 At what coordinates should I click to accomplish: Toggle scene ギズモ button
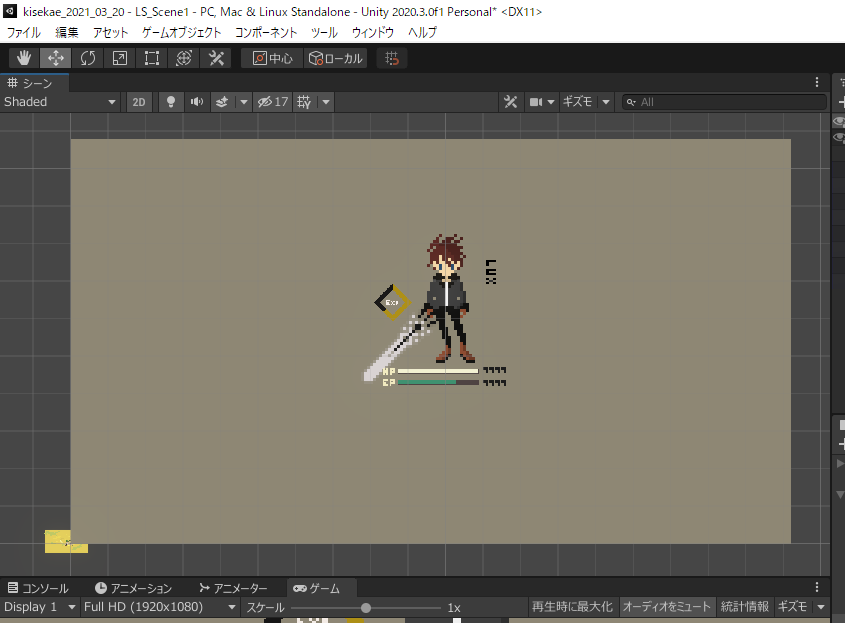(x=578, y=102)
